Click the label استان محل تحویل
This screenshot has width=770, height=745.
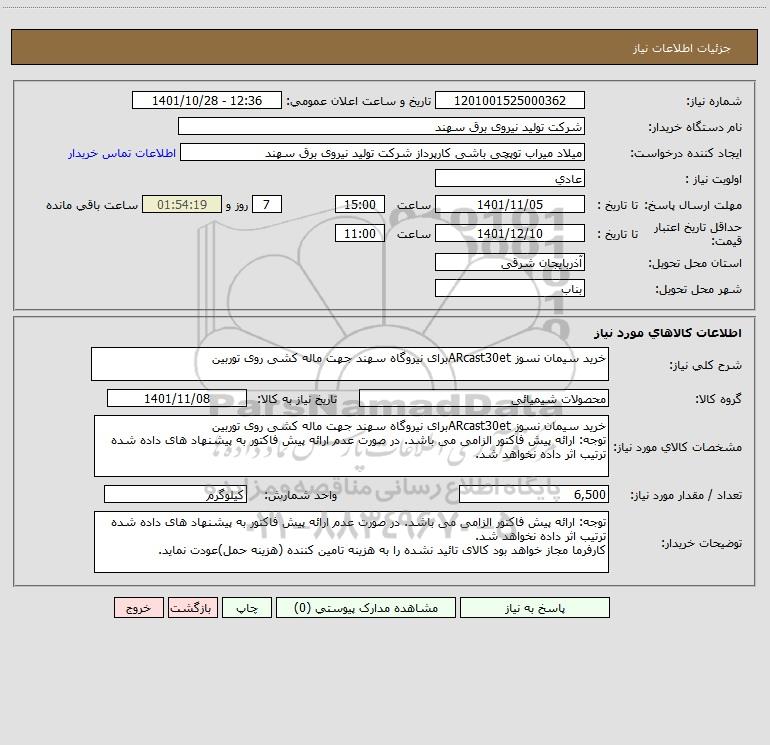695,263
